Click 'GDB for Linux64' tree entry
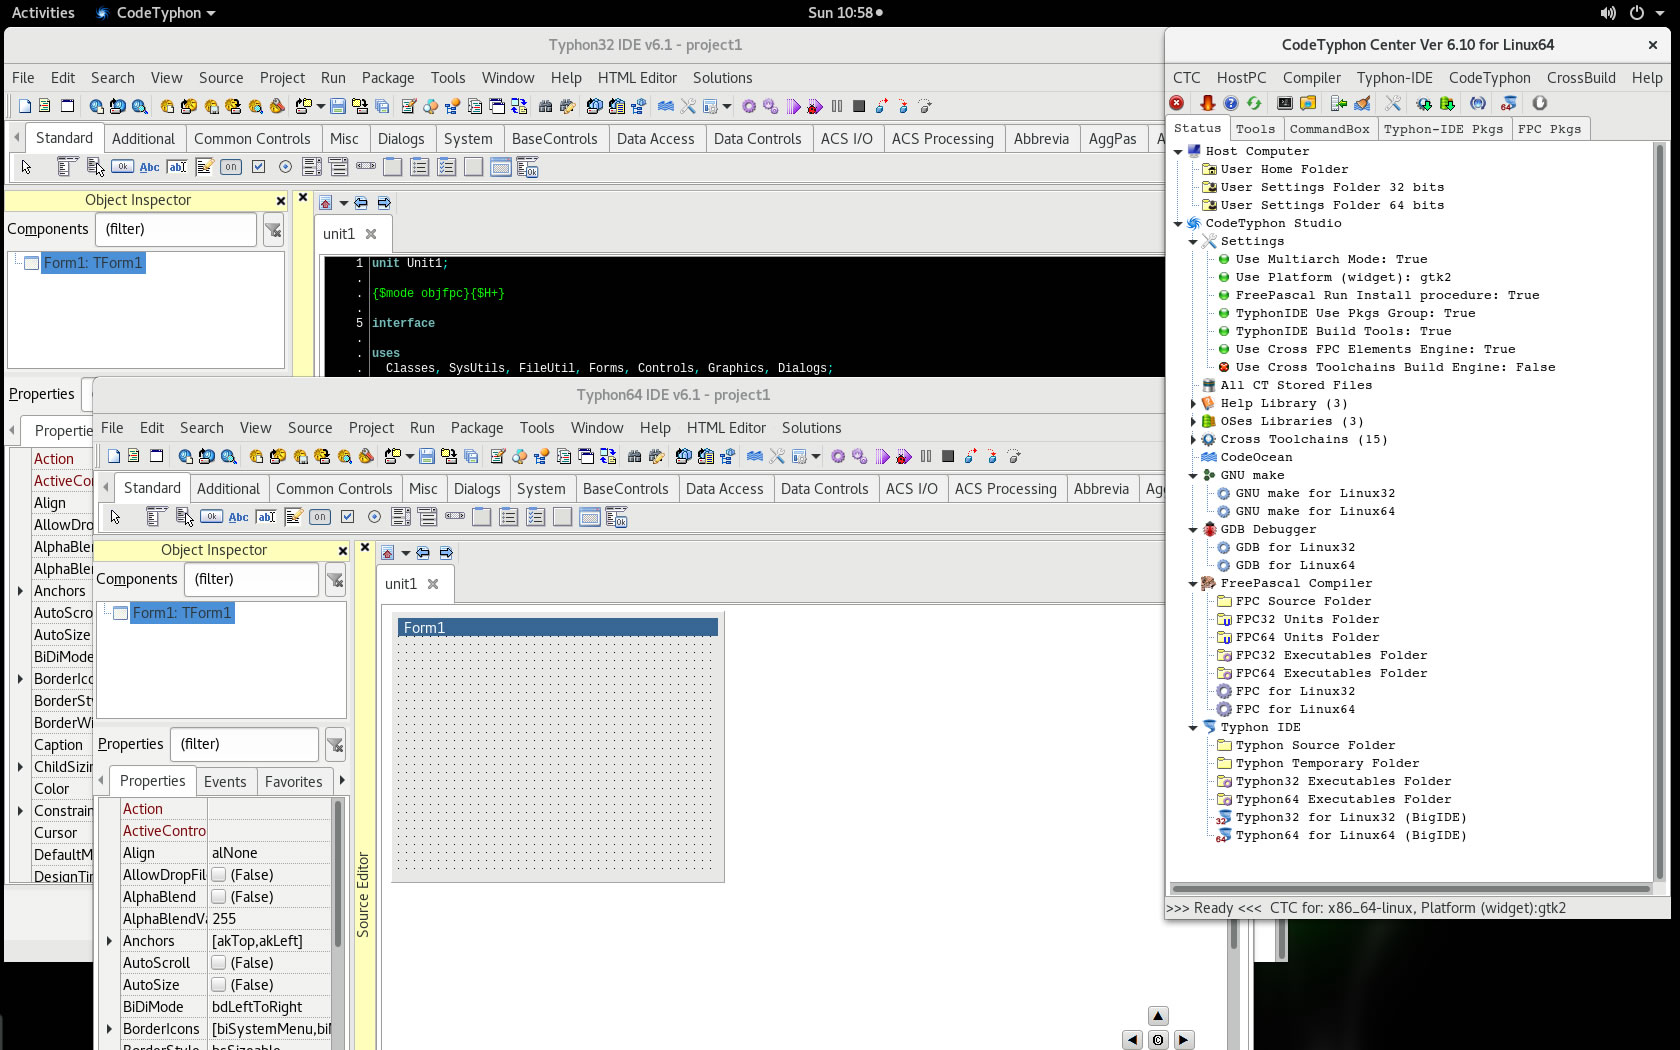The height and width of the screenshot is (1050, 1680). pos(1295,566)
